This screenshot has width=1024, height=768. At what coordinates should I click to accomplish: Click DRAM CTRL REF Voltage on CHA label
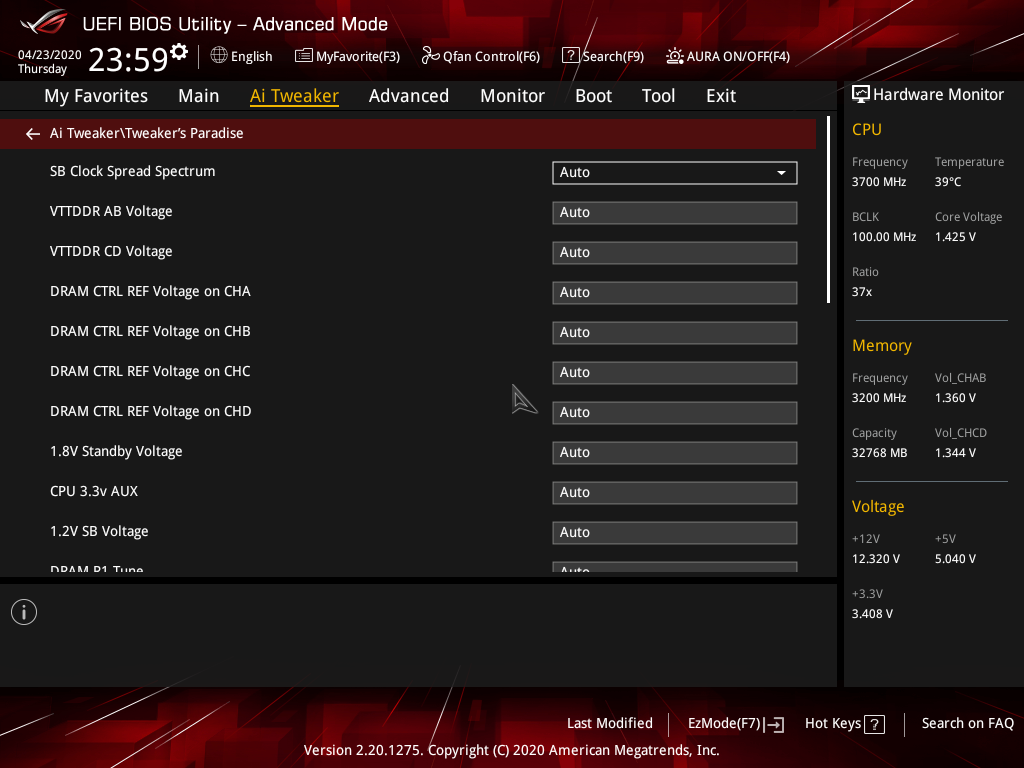[150, 291]
